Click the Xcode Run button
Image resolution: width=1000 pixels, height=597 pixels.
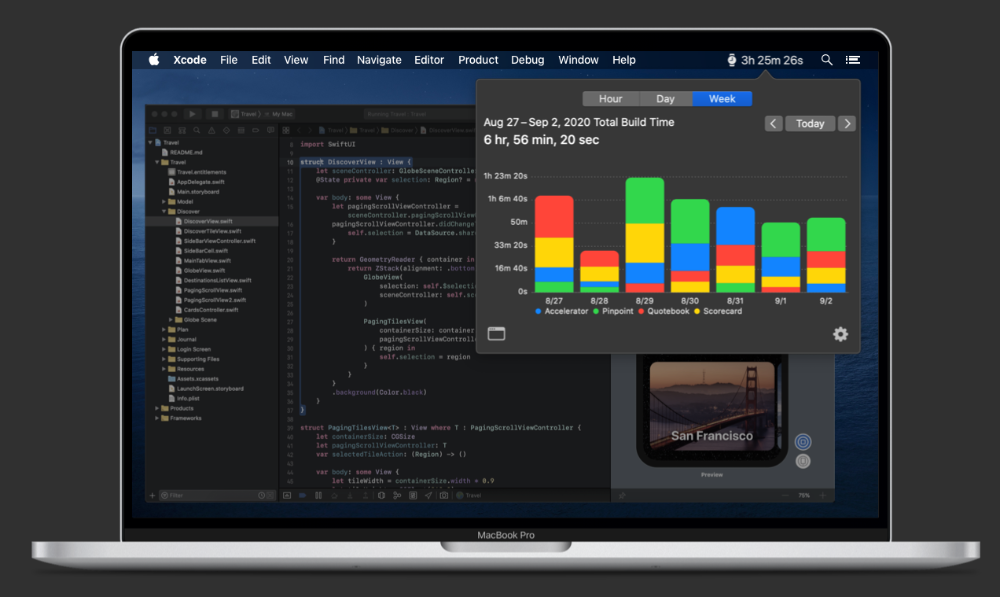click(x=193, y=114)
